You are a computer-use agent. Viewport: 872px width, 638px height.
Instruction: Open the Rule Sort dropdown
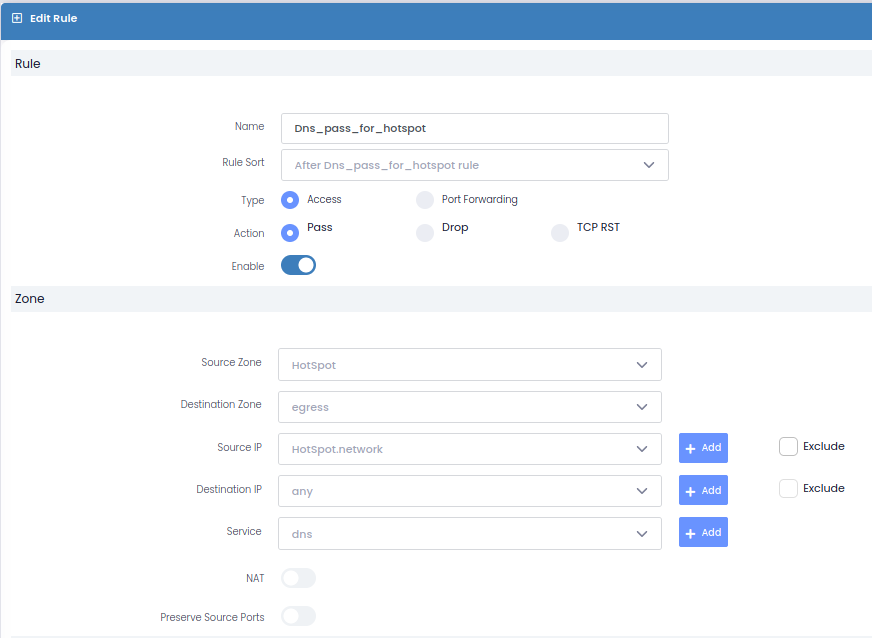point(474,165)
